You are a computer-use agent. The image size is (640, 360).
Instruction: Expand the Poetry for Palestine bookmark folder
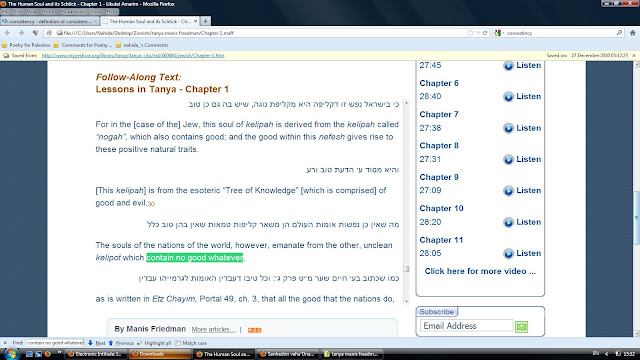26,45
